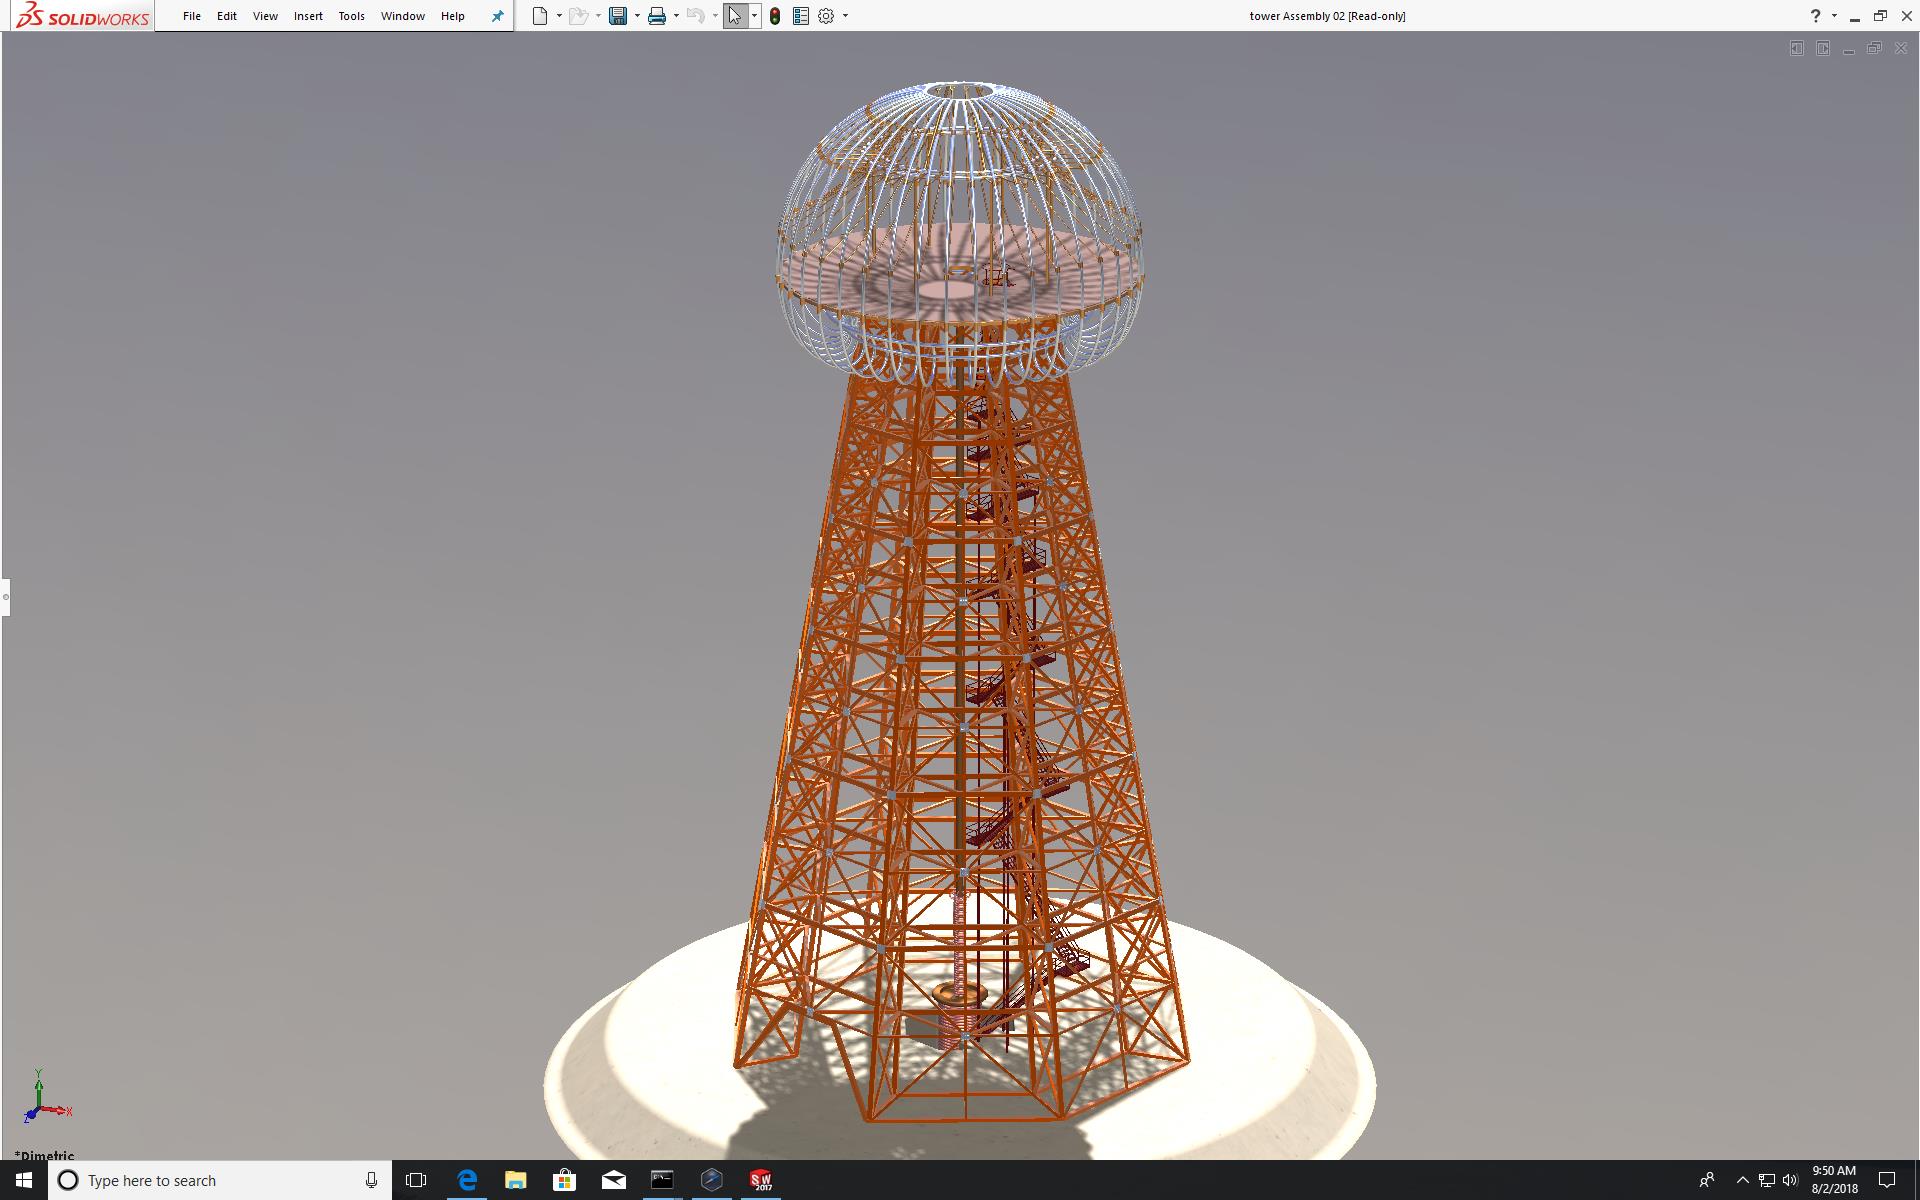Launch SolidWorks 2017 from the taskbar
Image resolution: width=1920 pixels, height=1200 pixels.
761,1180
